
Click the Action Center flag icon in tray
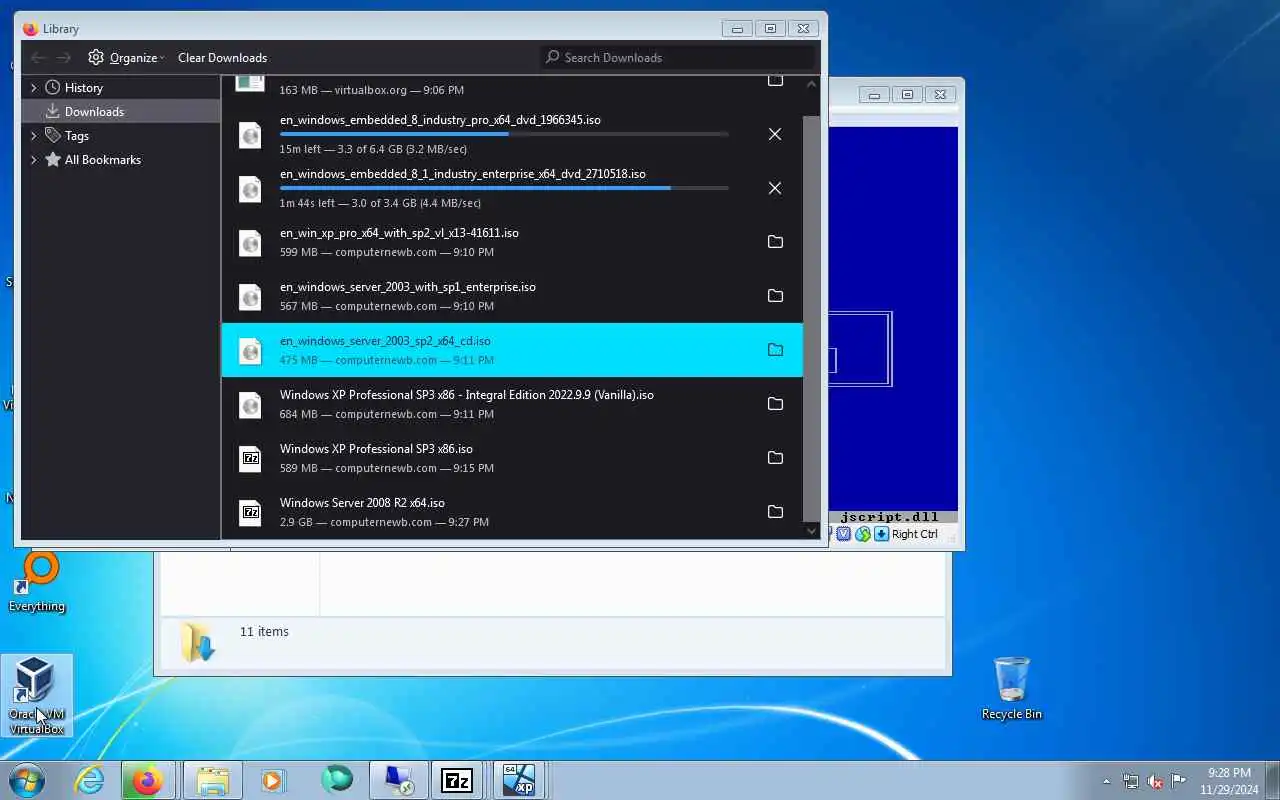click(x=1179, y=781)
